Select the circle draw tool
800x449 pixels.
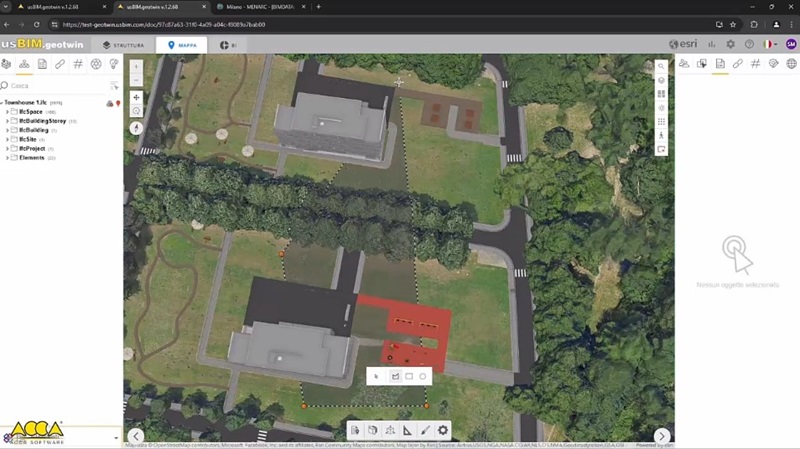(422, 377)
